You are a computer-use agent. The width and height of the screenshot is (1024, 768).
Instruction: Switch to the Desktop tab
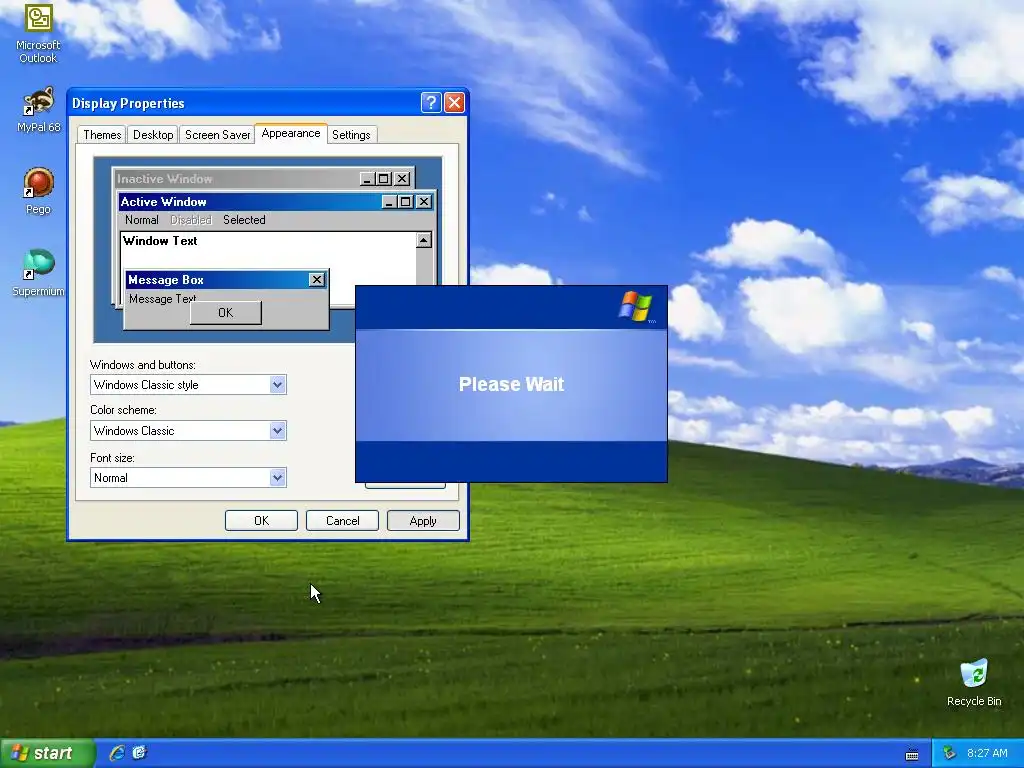pos(153,135)
